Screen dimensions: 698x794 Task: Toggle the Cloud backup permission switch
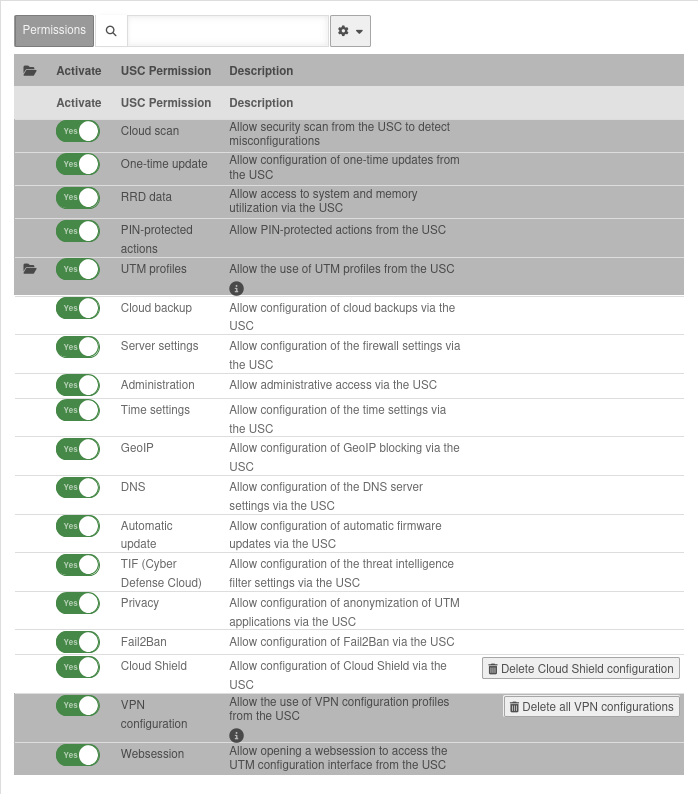78,308
